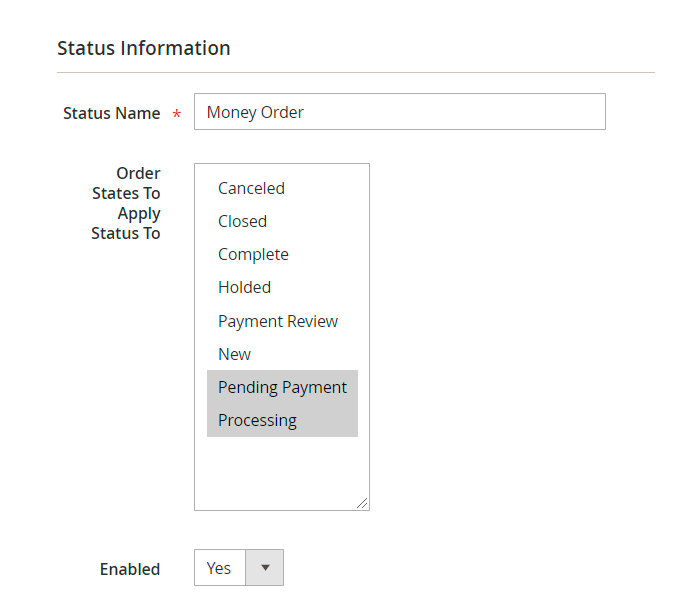Select the New order state option
This screenshot has width=683, height=605.
(234, 354)
